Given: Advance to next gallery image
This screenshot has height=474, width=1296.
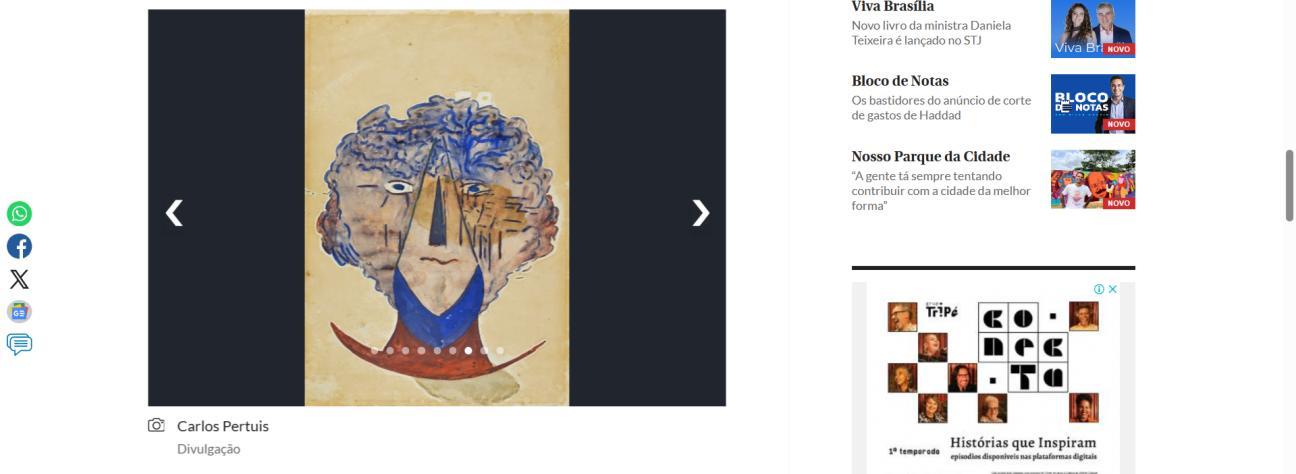Looking at the screenshot, I should click(x=700, y=212).
